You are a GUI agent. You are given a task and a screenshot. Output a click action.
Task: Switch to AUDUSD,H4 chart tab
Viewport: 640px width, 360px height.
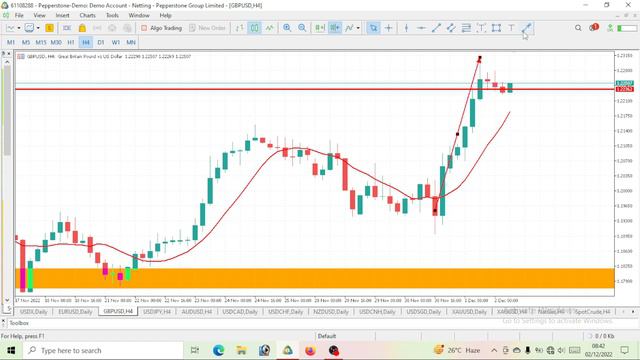coord(197,311)
